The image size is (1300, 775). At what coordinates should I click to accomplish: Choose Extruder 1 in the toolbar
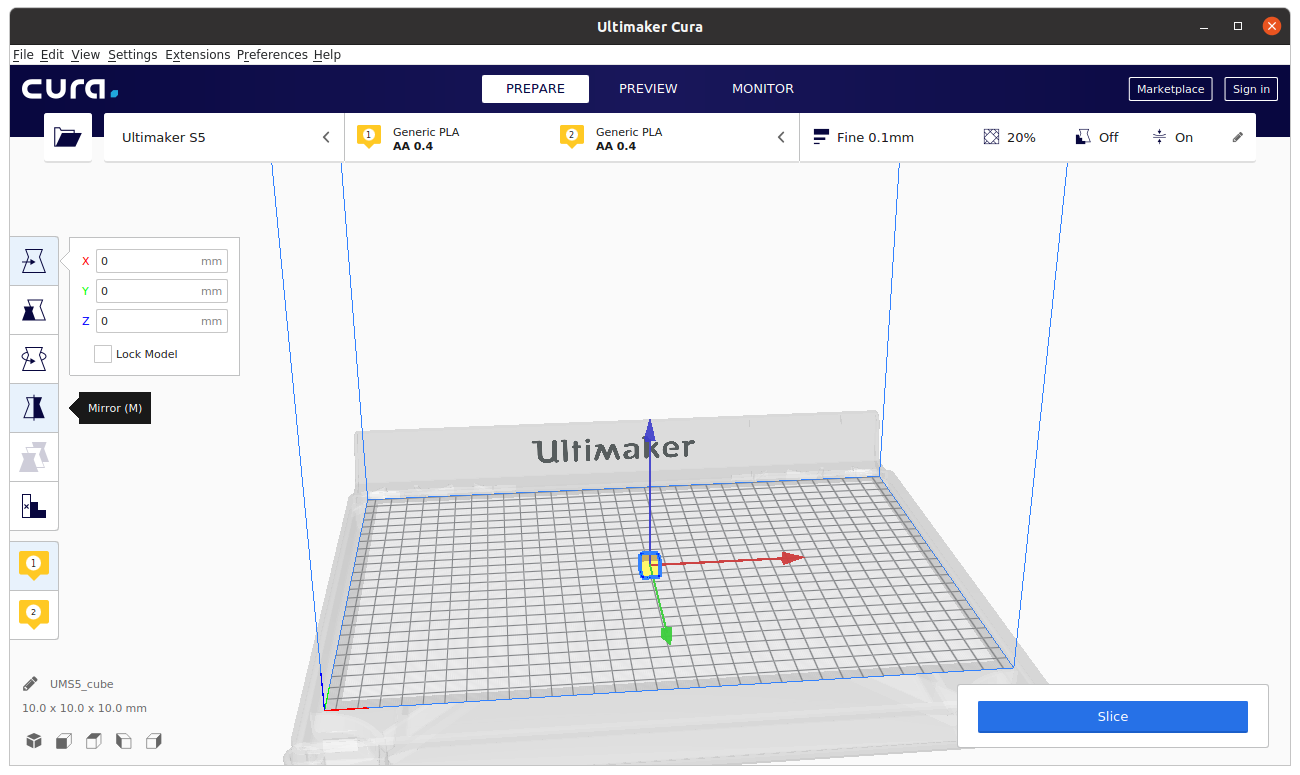(34, 566)
